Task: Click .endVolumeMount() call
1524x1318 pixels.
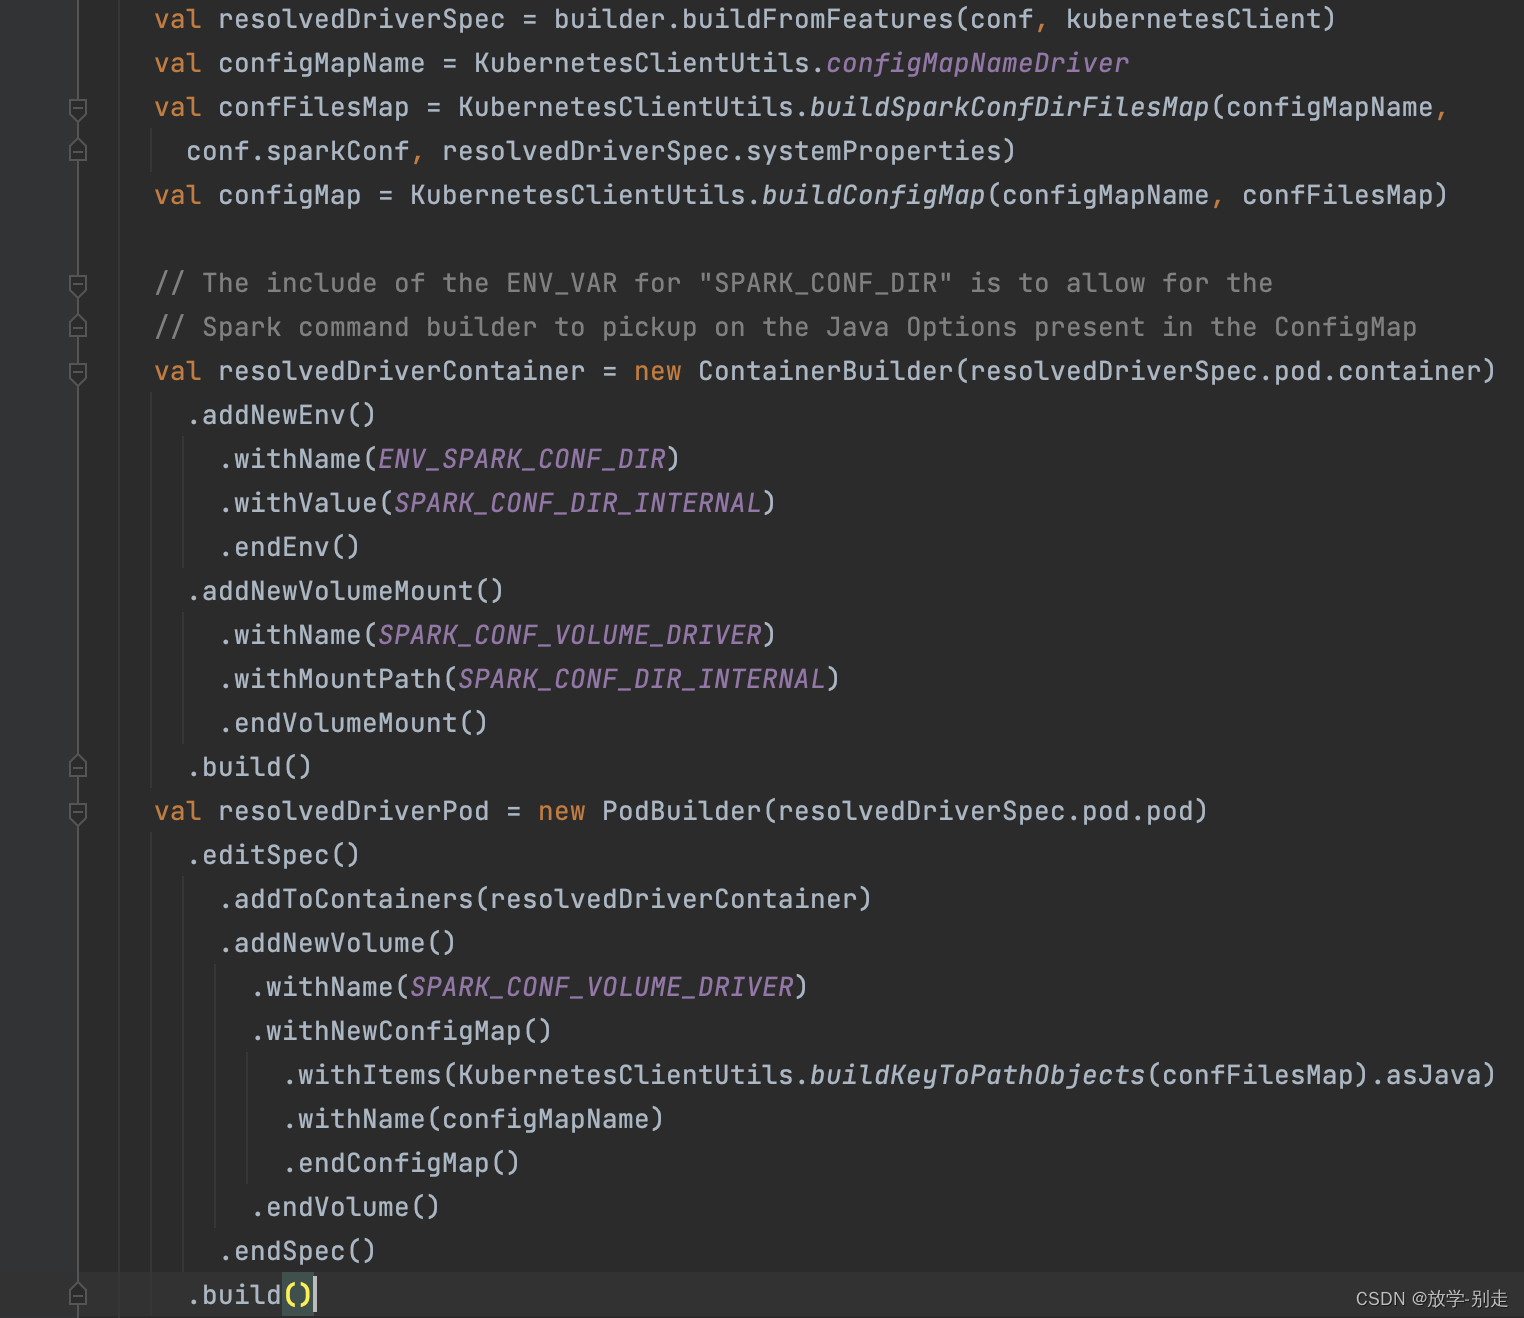Action: click(x=354, y=723)
